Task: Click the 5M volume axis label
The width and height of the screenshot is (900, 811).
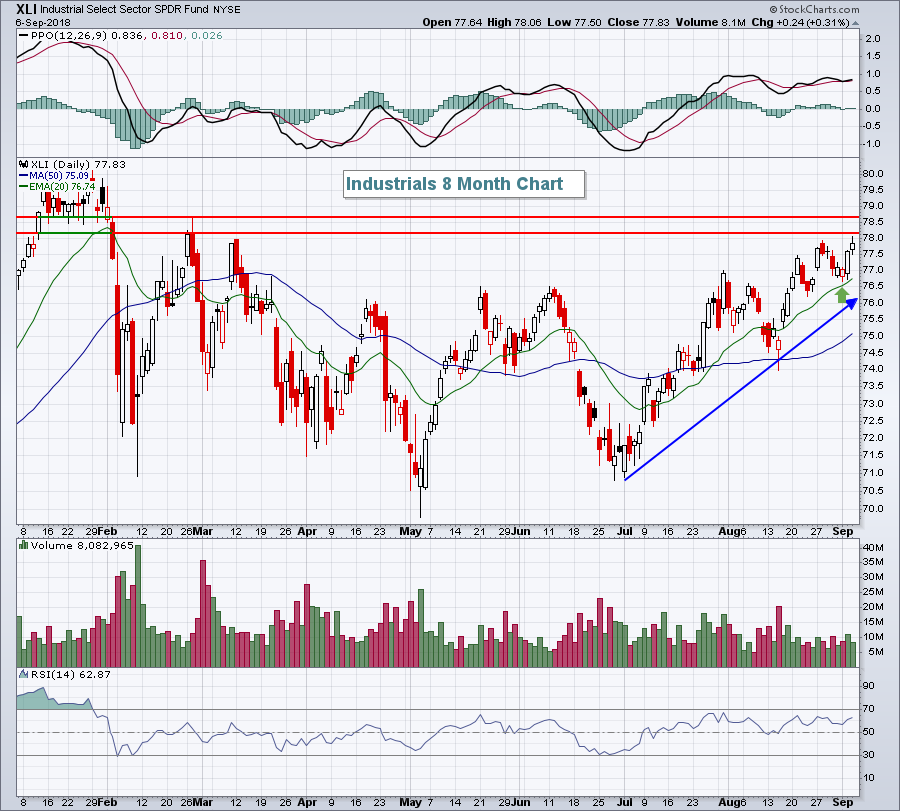Action: 875,651
